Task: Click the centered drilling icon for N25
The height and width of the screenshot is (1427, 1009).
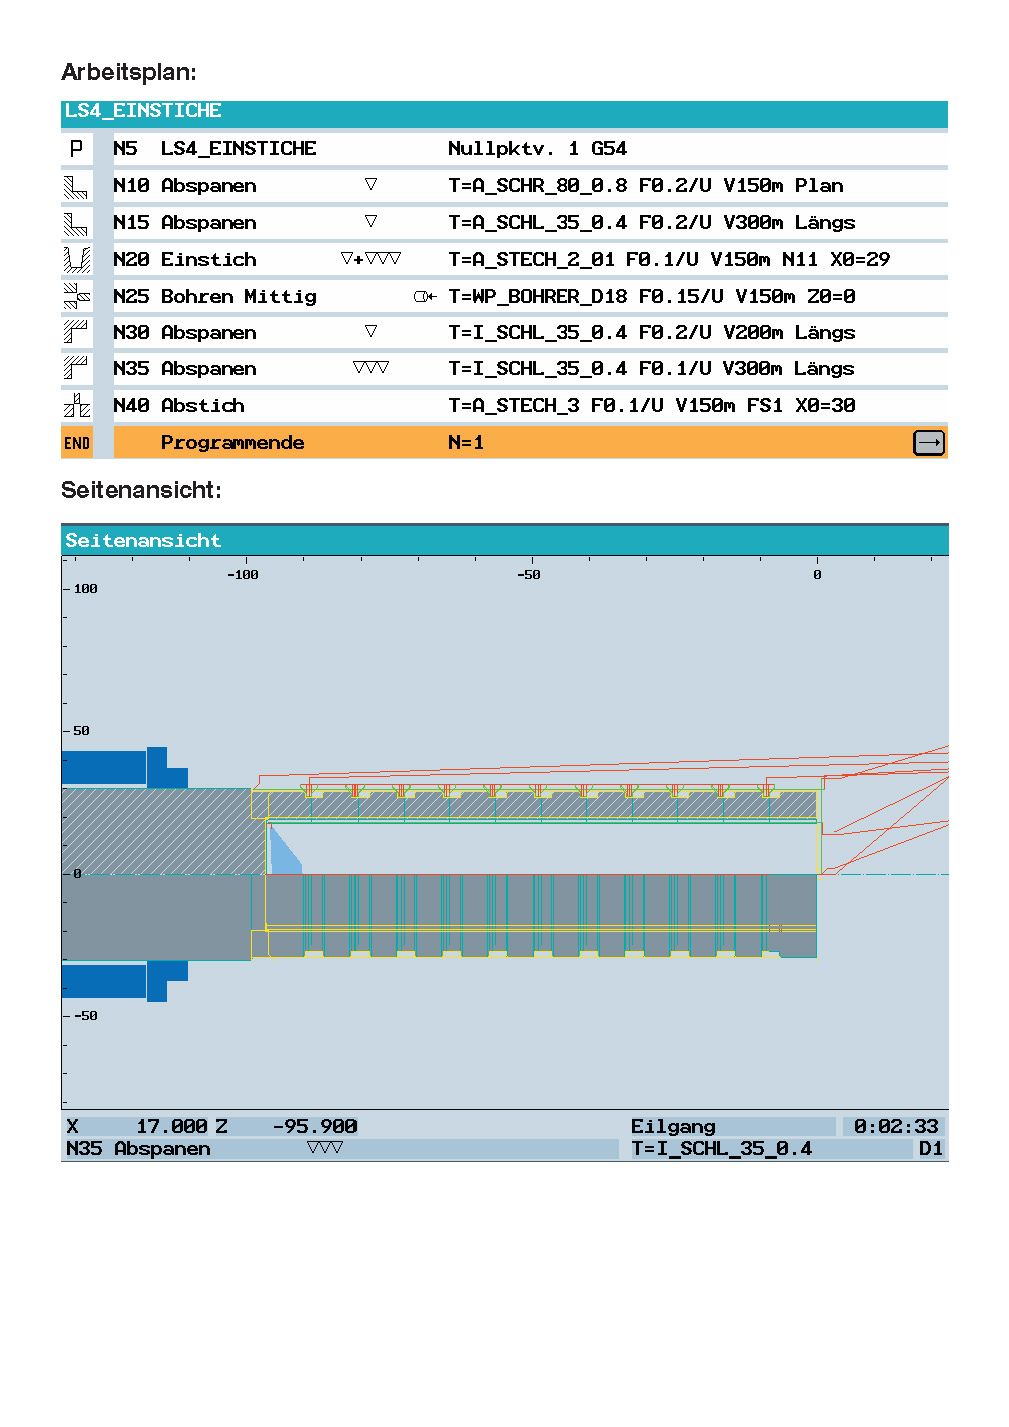Action: (x=76, y=296)
